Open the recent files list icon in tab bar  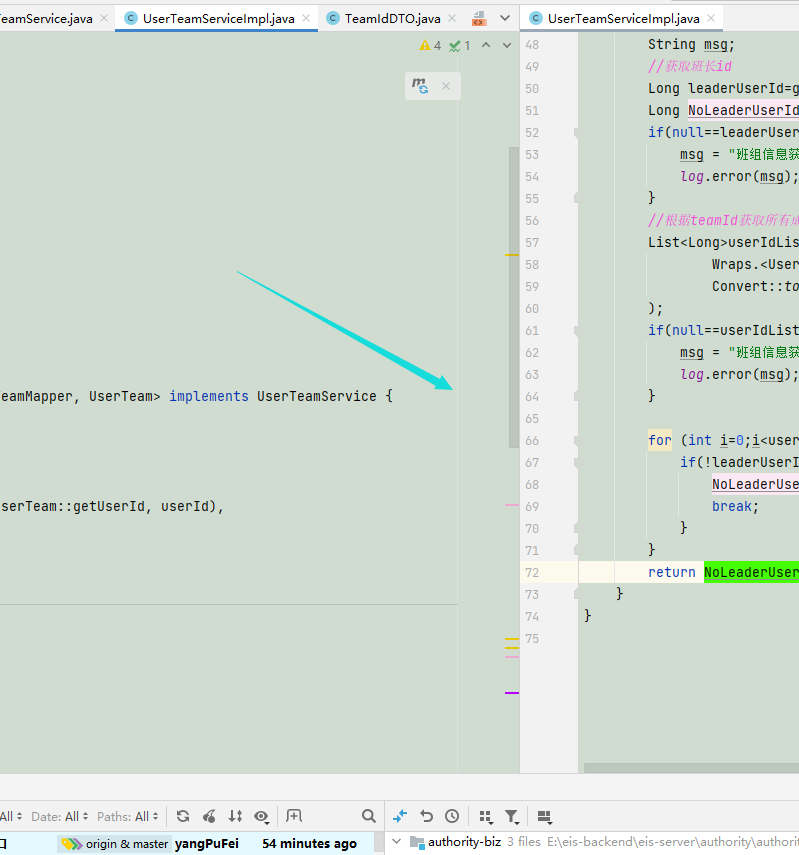click(479, 19)
